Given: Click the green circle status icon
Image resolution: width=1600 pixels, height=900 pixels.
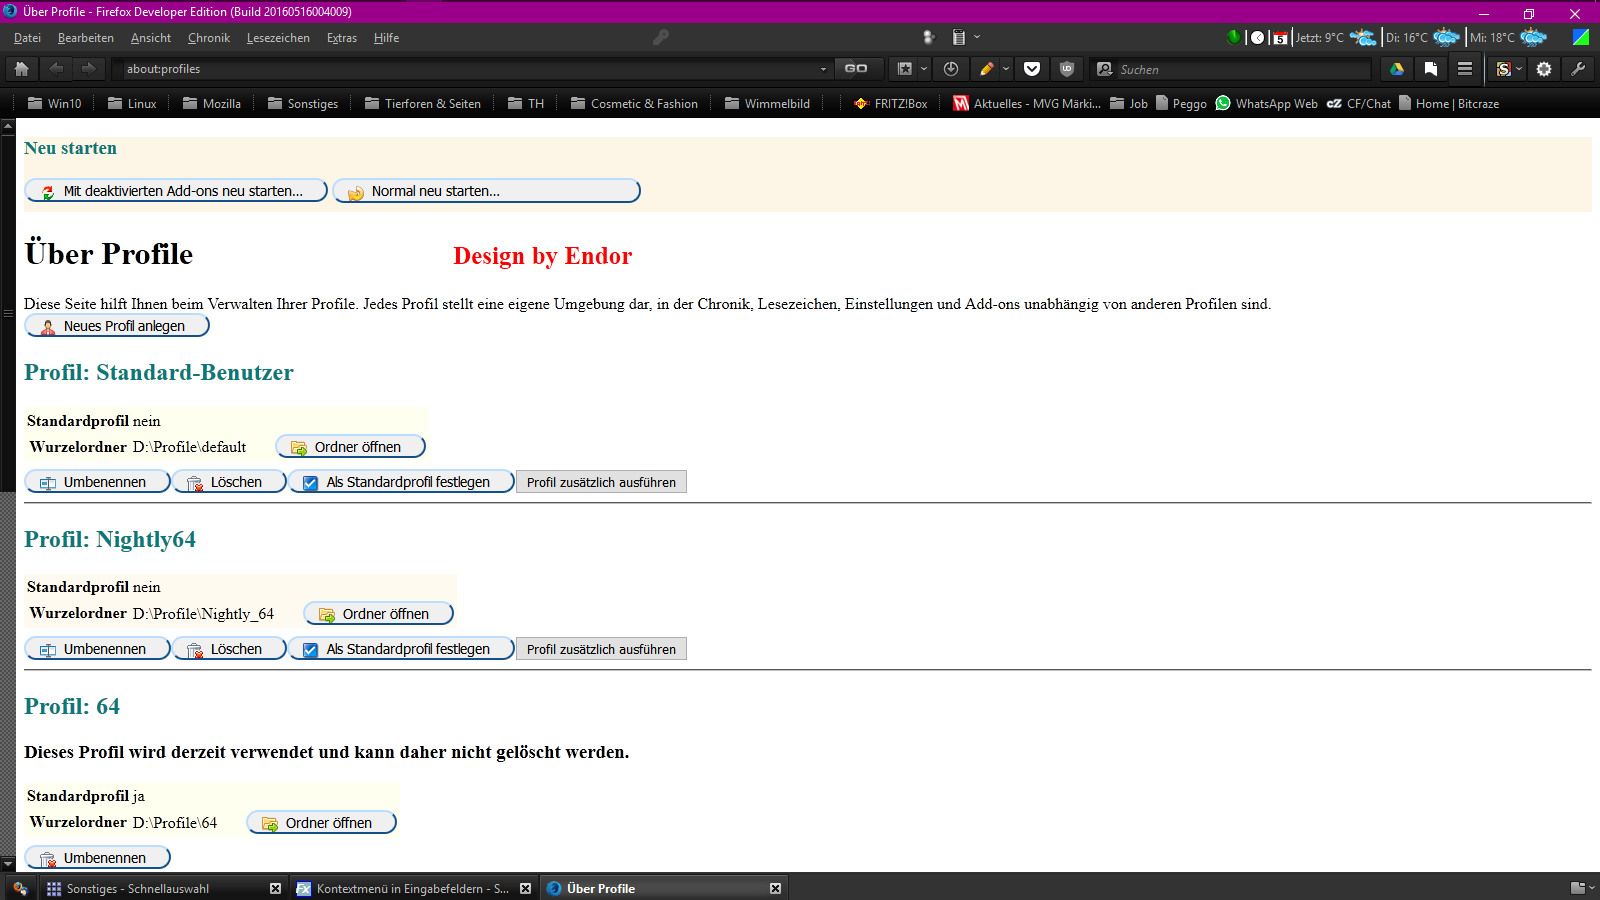Looking at the screenshot, I should [1234, 37].
